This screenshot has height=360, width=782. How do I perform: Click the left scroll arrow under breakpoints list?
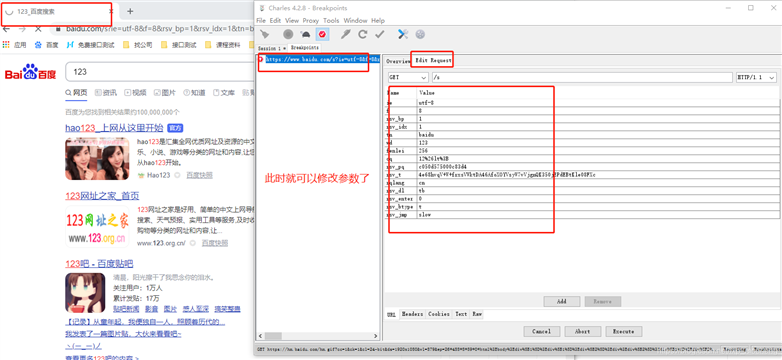tap(260, 336)
